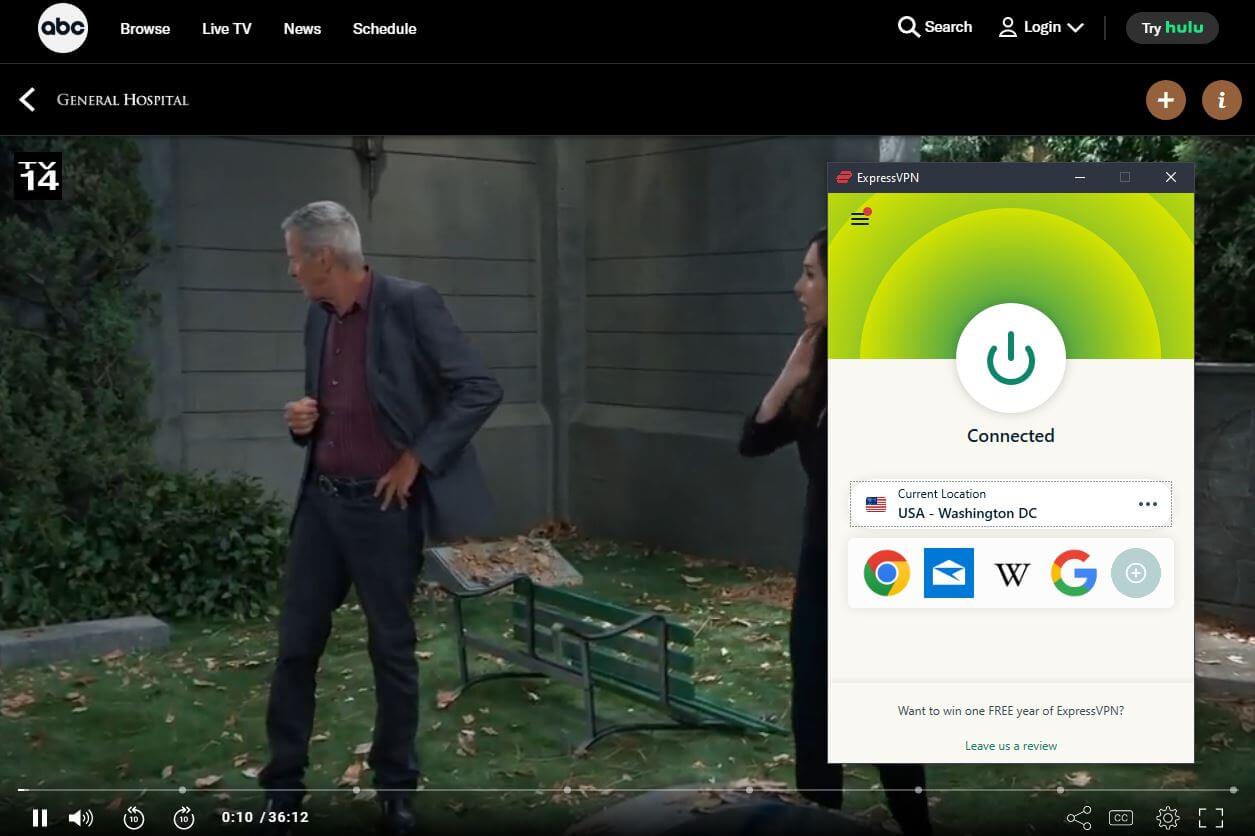View the Schedule page

click(x=384, y=29)
